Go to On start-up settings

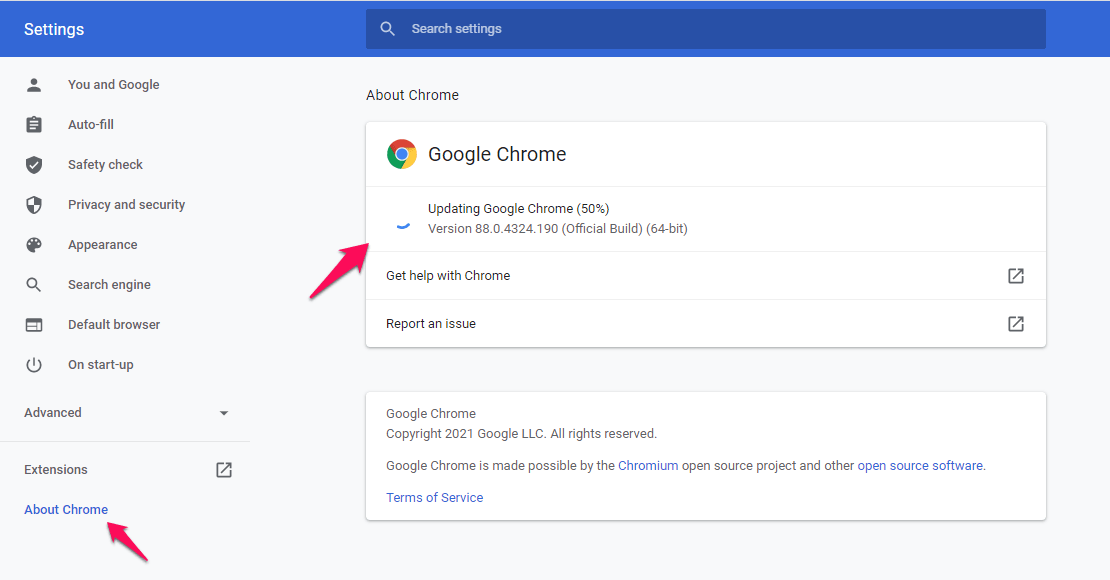(x=101, y=365)
